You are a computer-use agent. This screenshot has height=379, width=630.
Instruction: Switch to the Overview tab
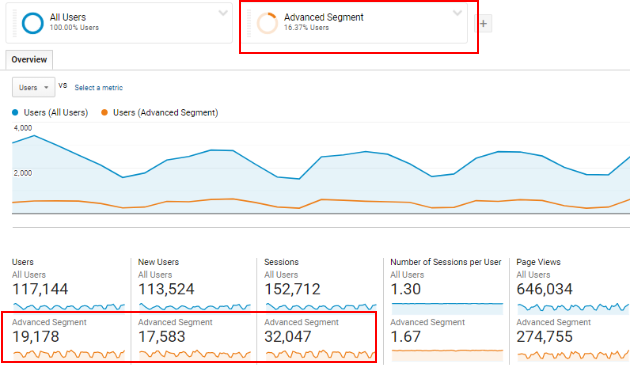point(29,59)
